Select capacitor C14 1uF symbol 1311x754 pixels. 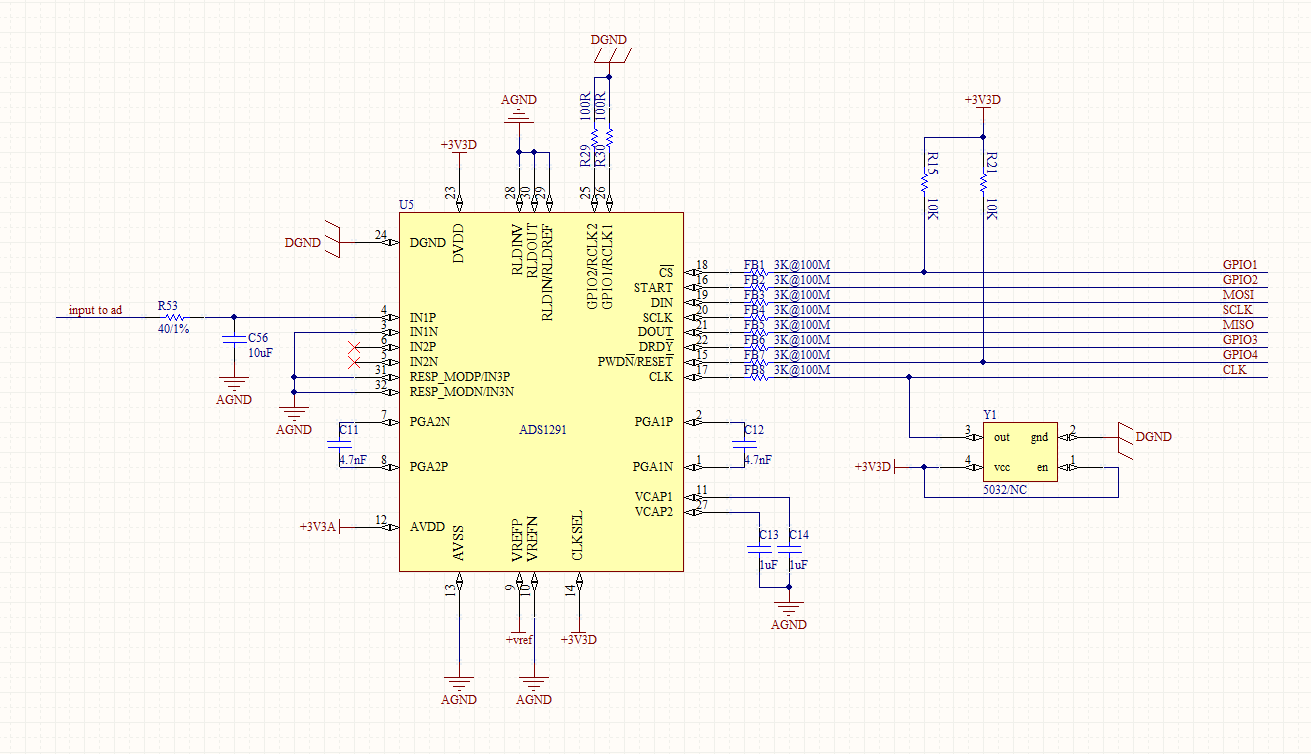coord(789,548)
